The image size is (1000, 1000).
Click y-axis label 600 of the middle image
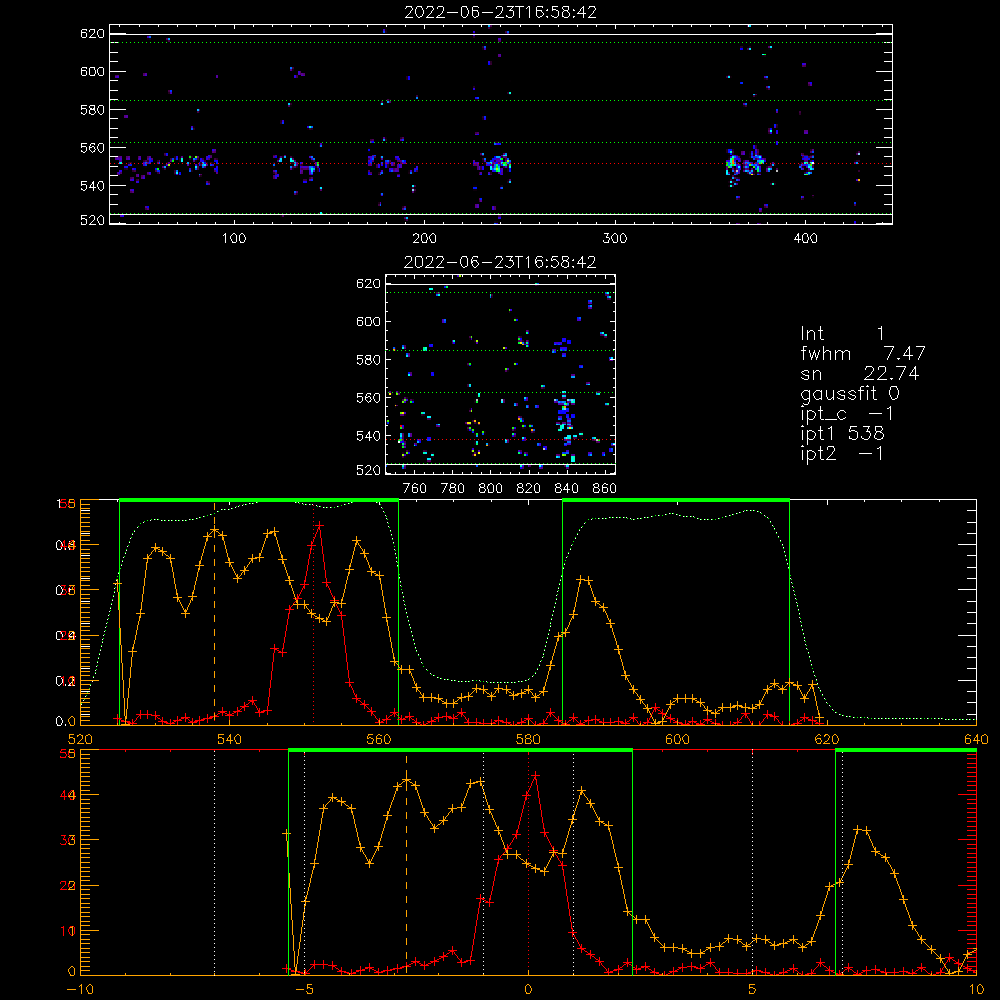click(x=368, y=321)
